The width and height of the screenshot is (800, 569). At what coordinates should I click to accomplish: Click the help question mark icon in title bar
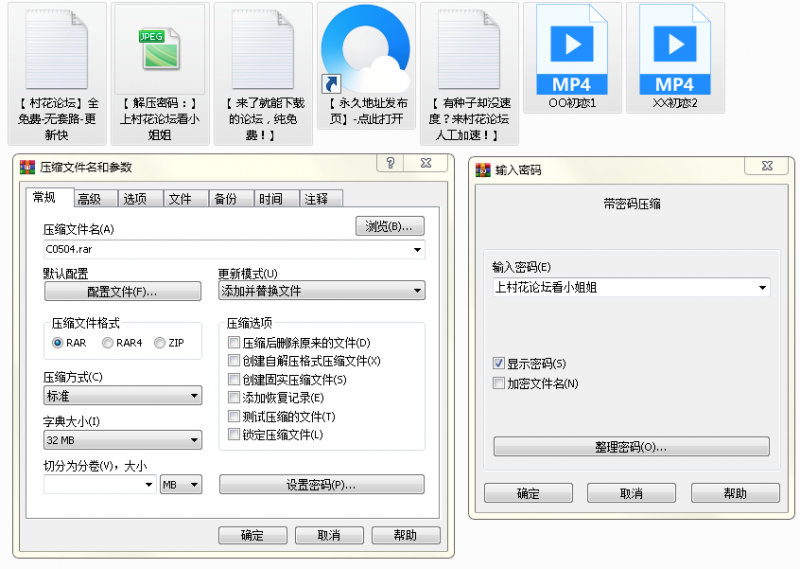pyautogui.click(x=390, y=164)
